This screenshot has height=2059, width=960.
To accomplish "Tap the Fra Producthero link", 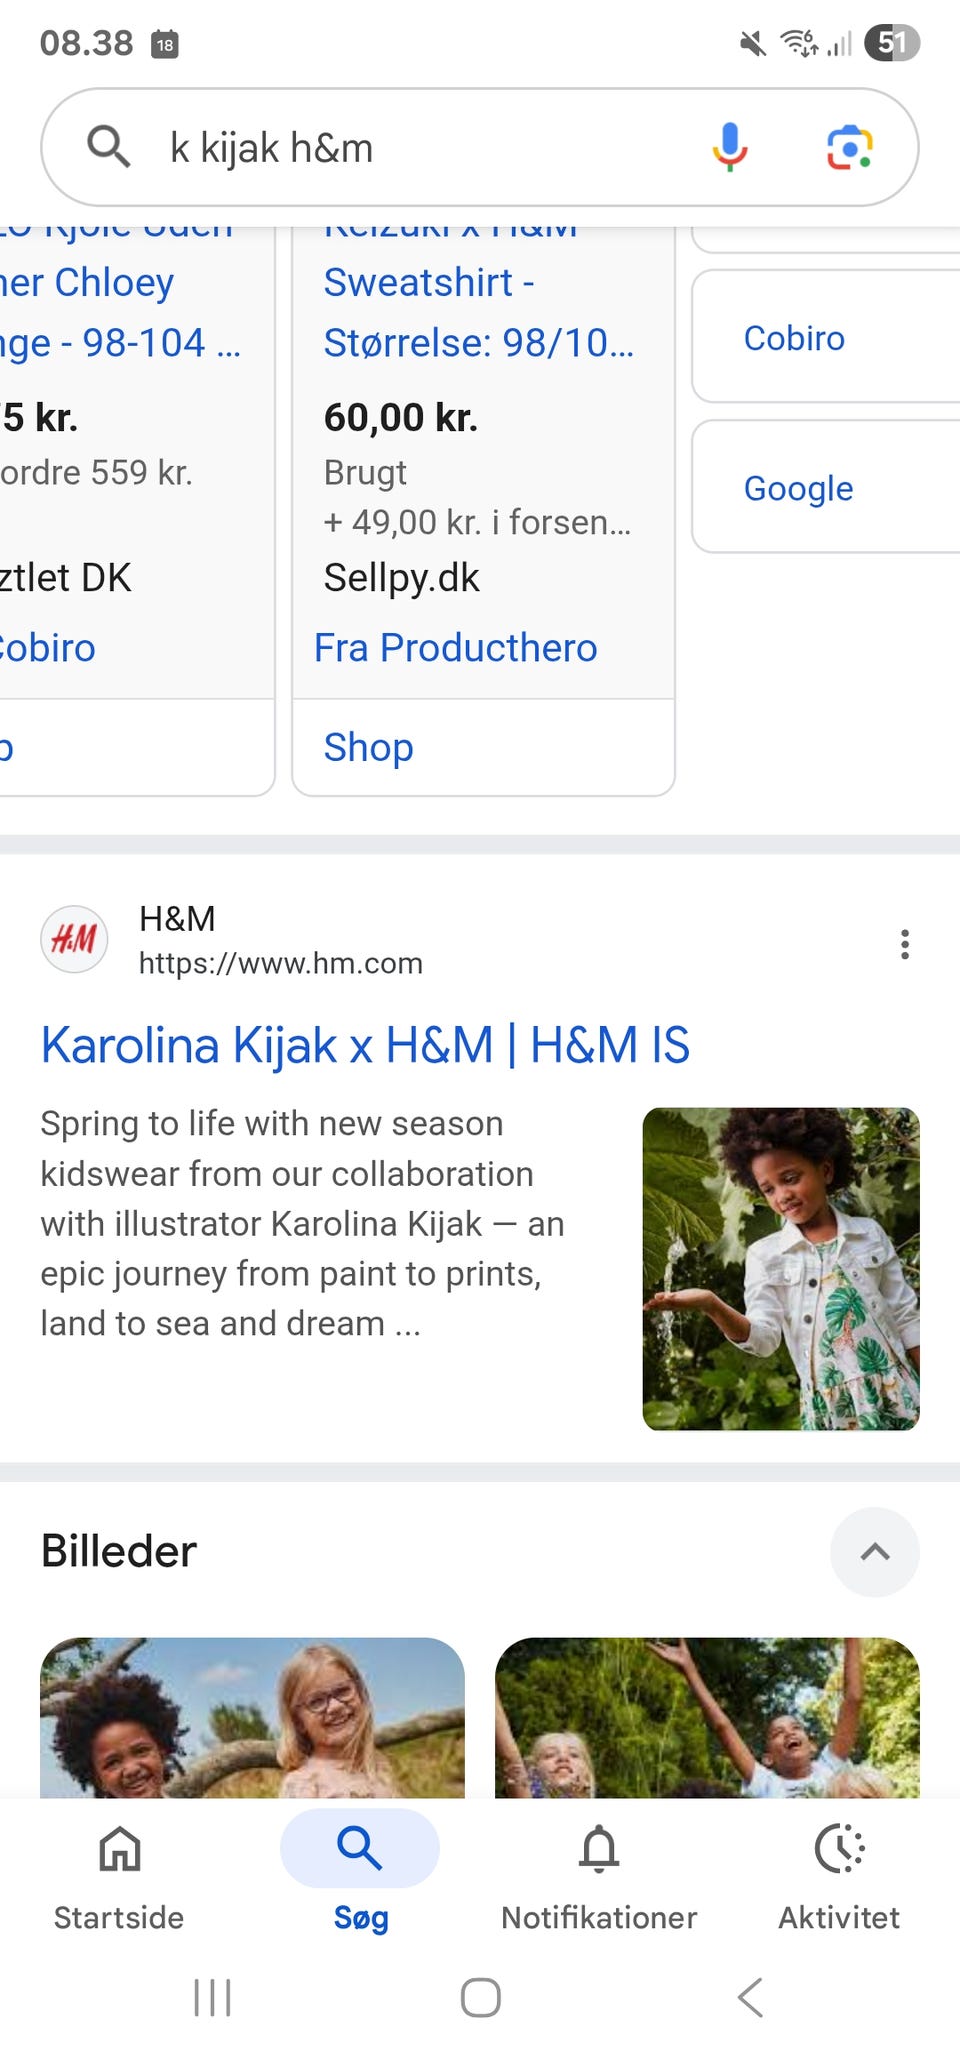I will coord(456,648).
